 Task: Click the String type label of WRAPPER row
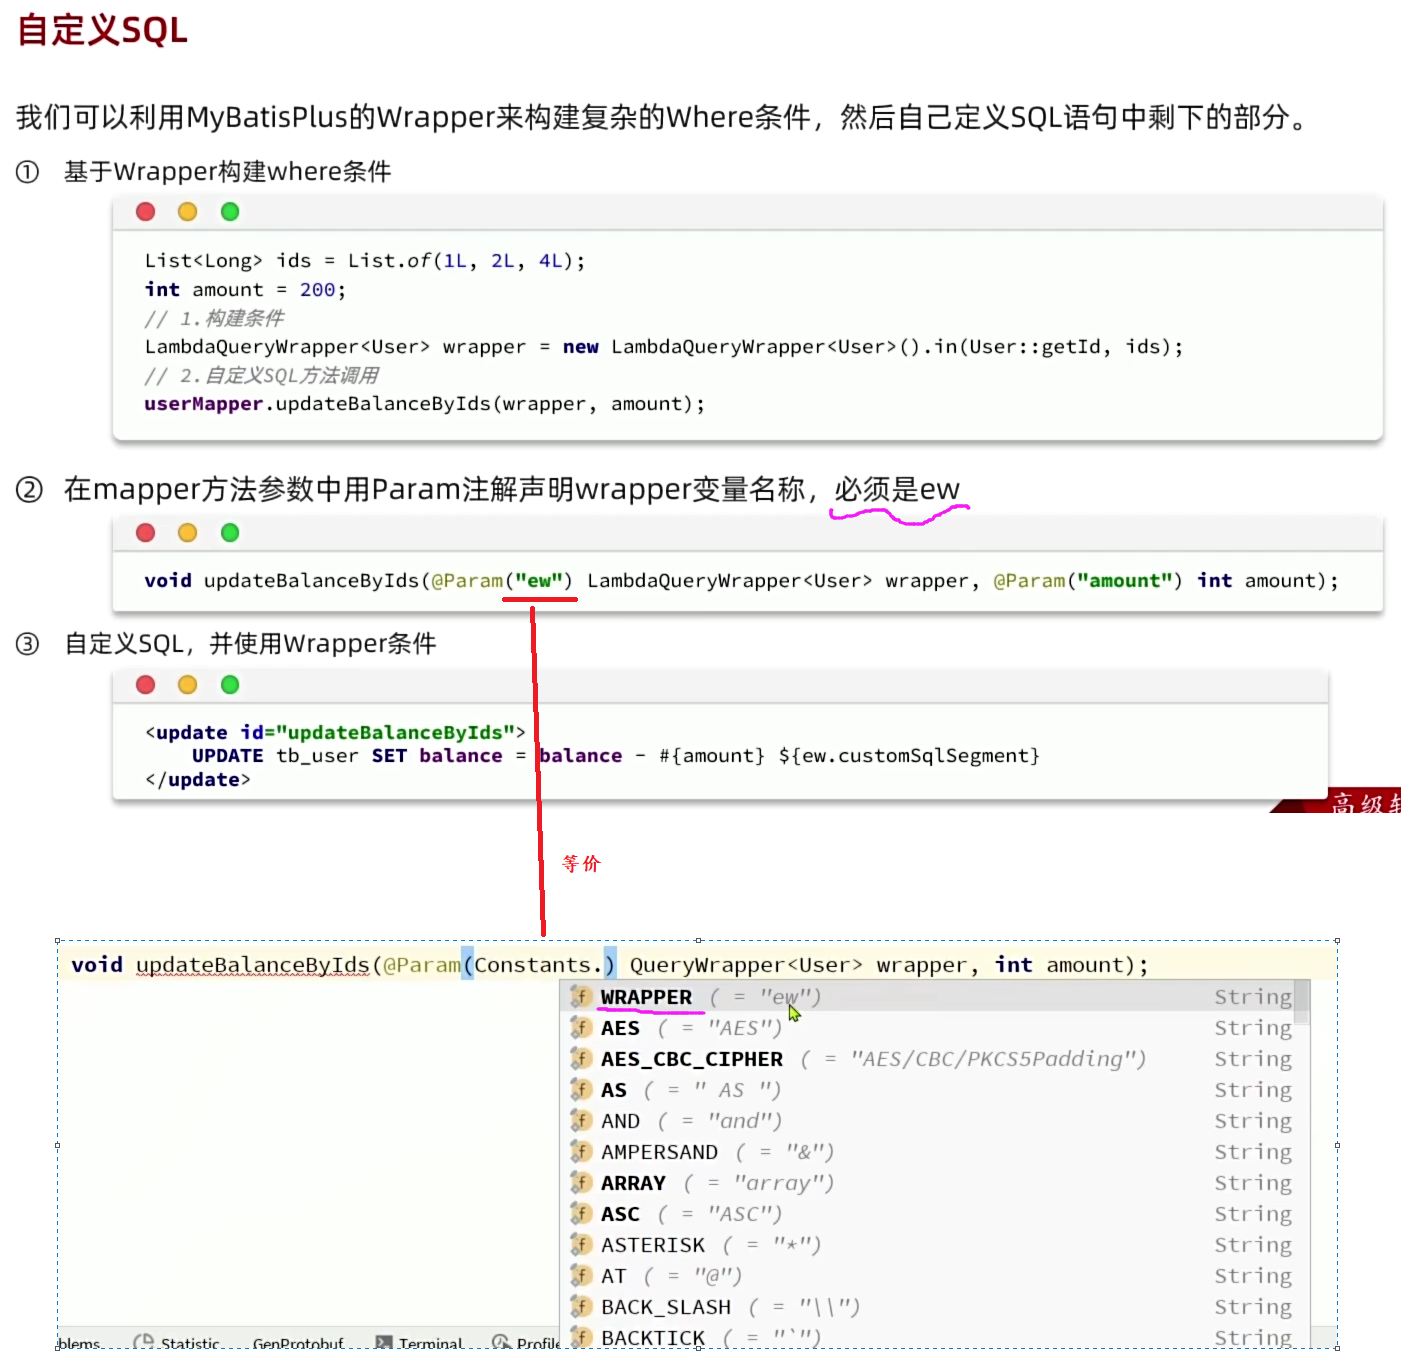(1253, 997)
